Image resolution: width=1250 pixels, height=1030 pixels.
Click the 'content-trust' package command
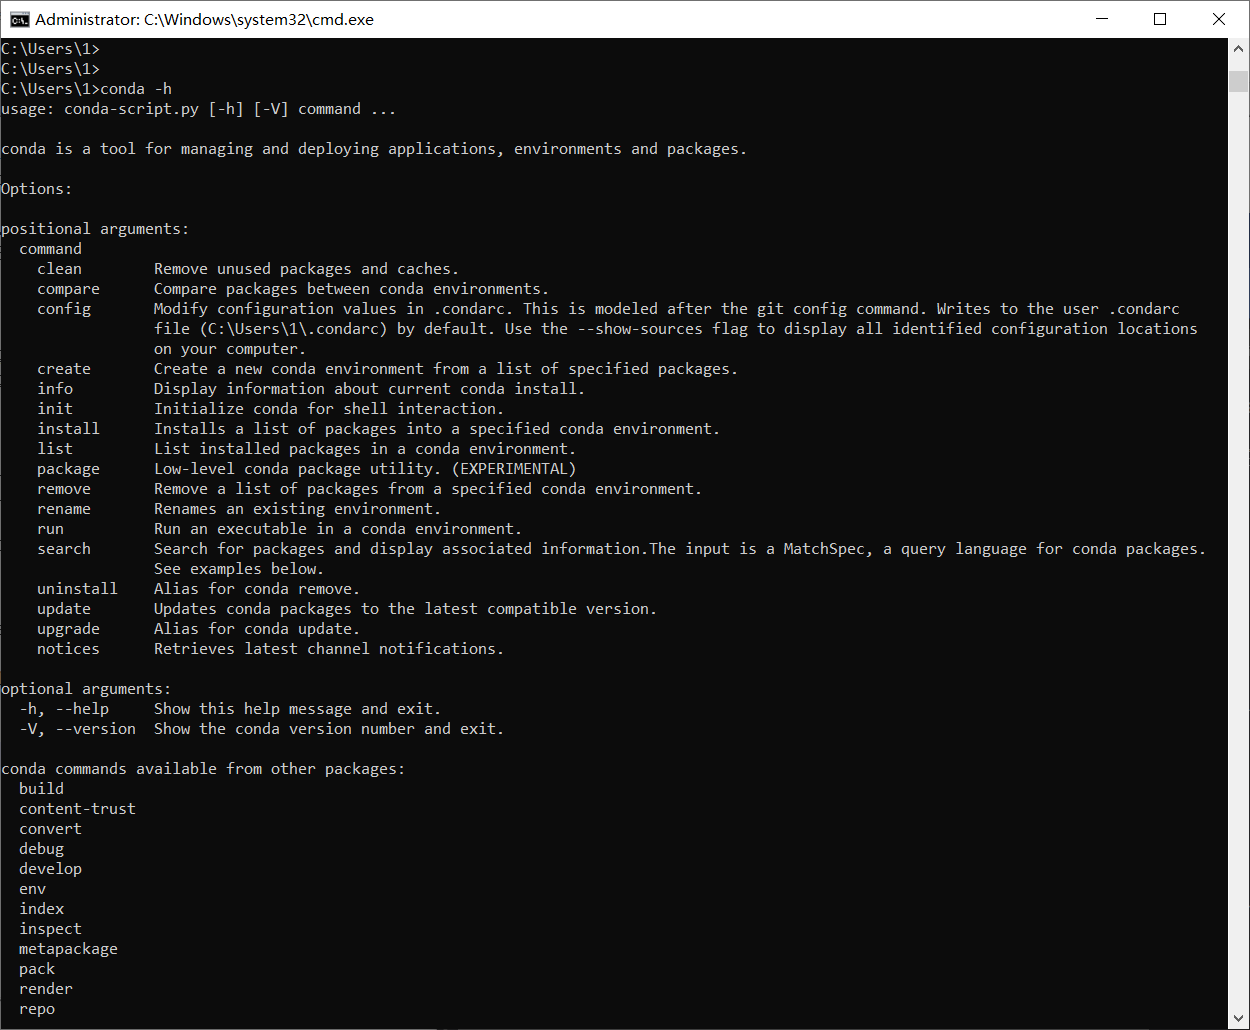78,809
